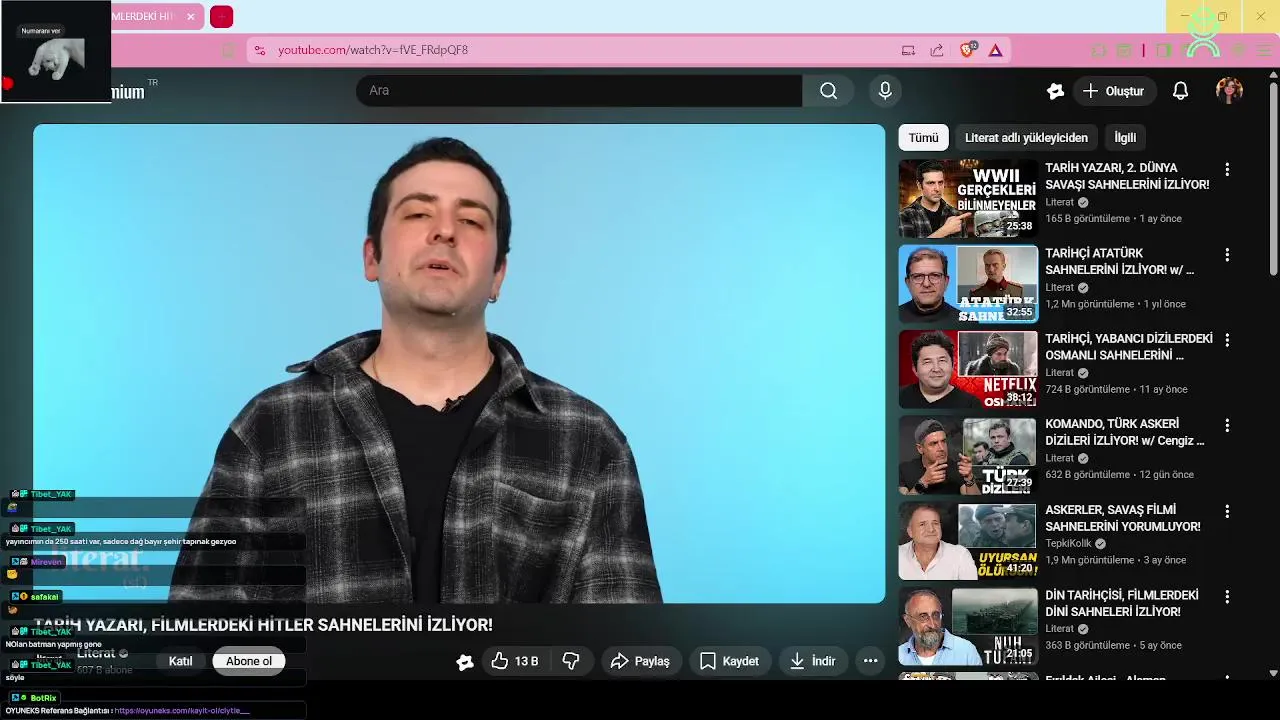Open site settings icon before the URL

click(x=259, y=50)
